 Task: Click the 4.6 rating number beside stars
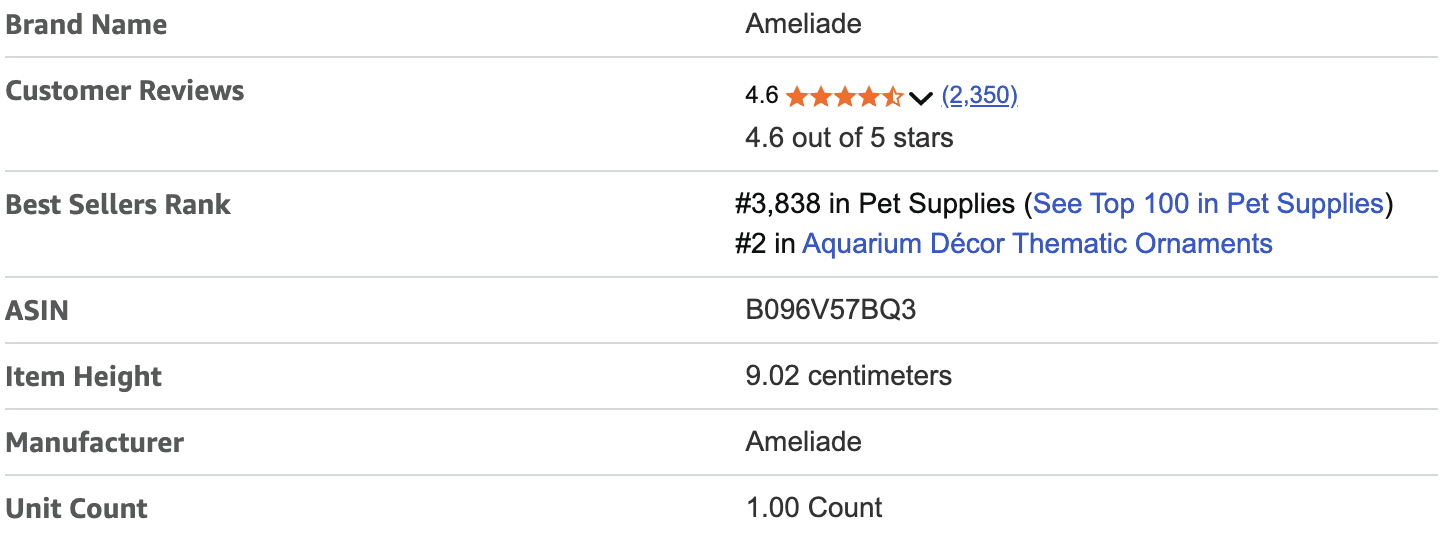(761, 96)
